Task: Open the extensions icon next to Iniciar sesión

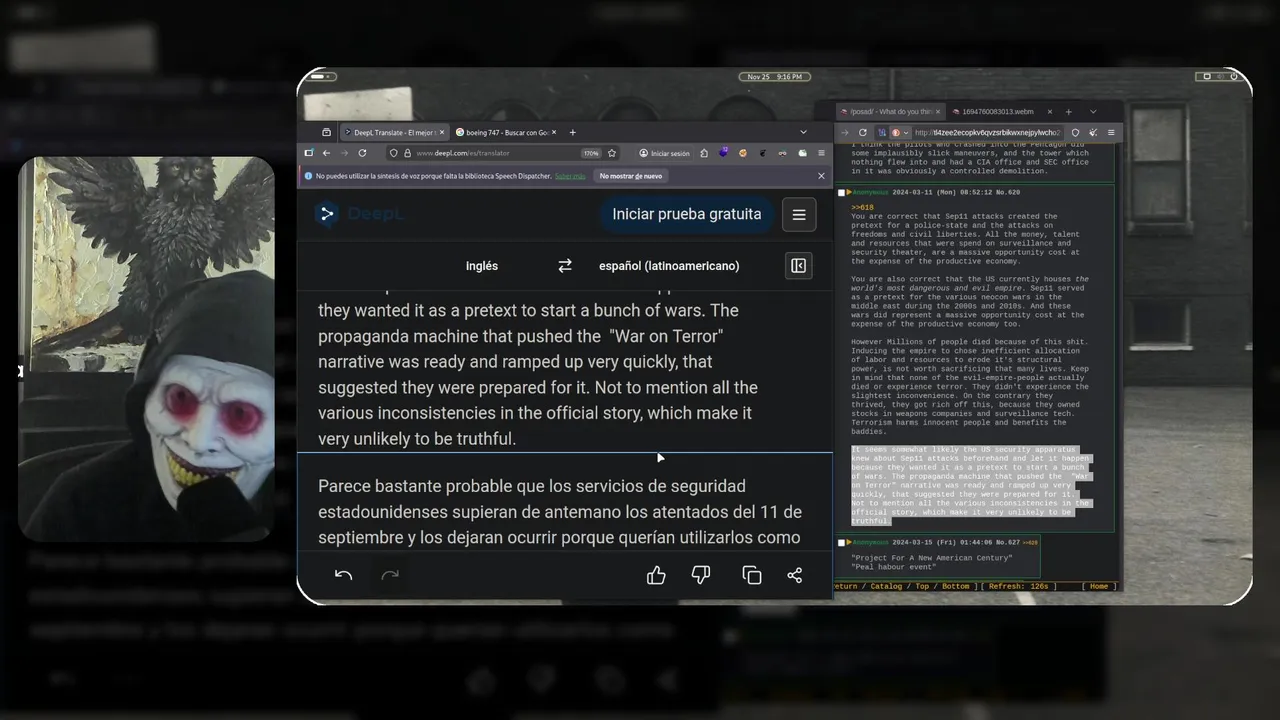Action: tap(704, 153)
